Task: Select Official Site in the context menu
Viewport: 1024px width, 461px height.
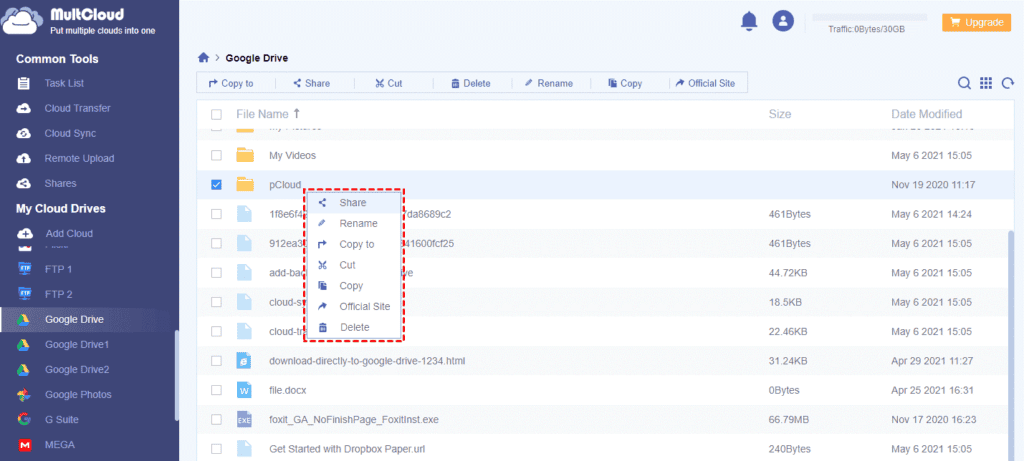Action: tap(353, 306)
